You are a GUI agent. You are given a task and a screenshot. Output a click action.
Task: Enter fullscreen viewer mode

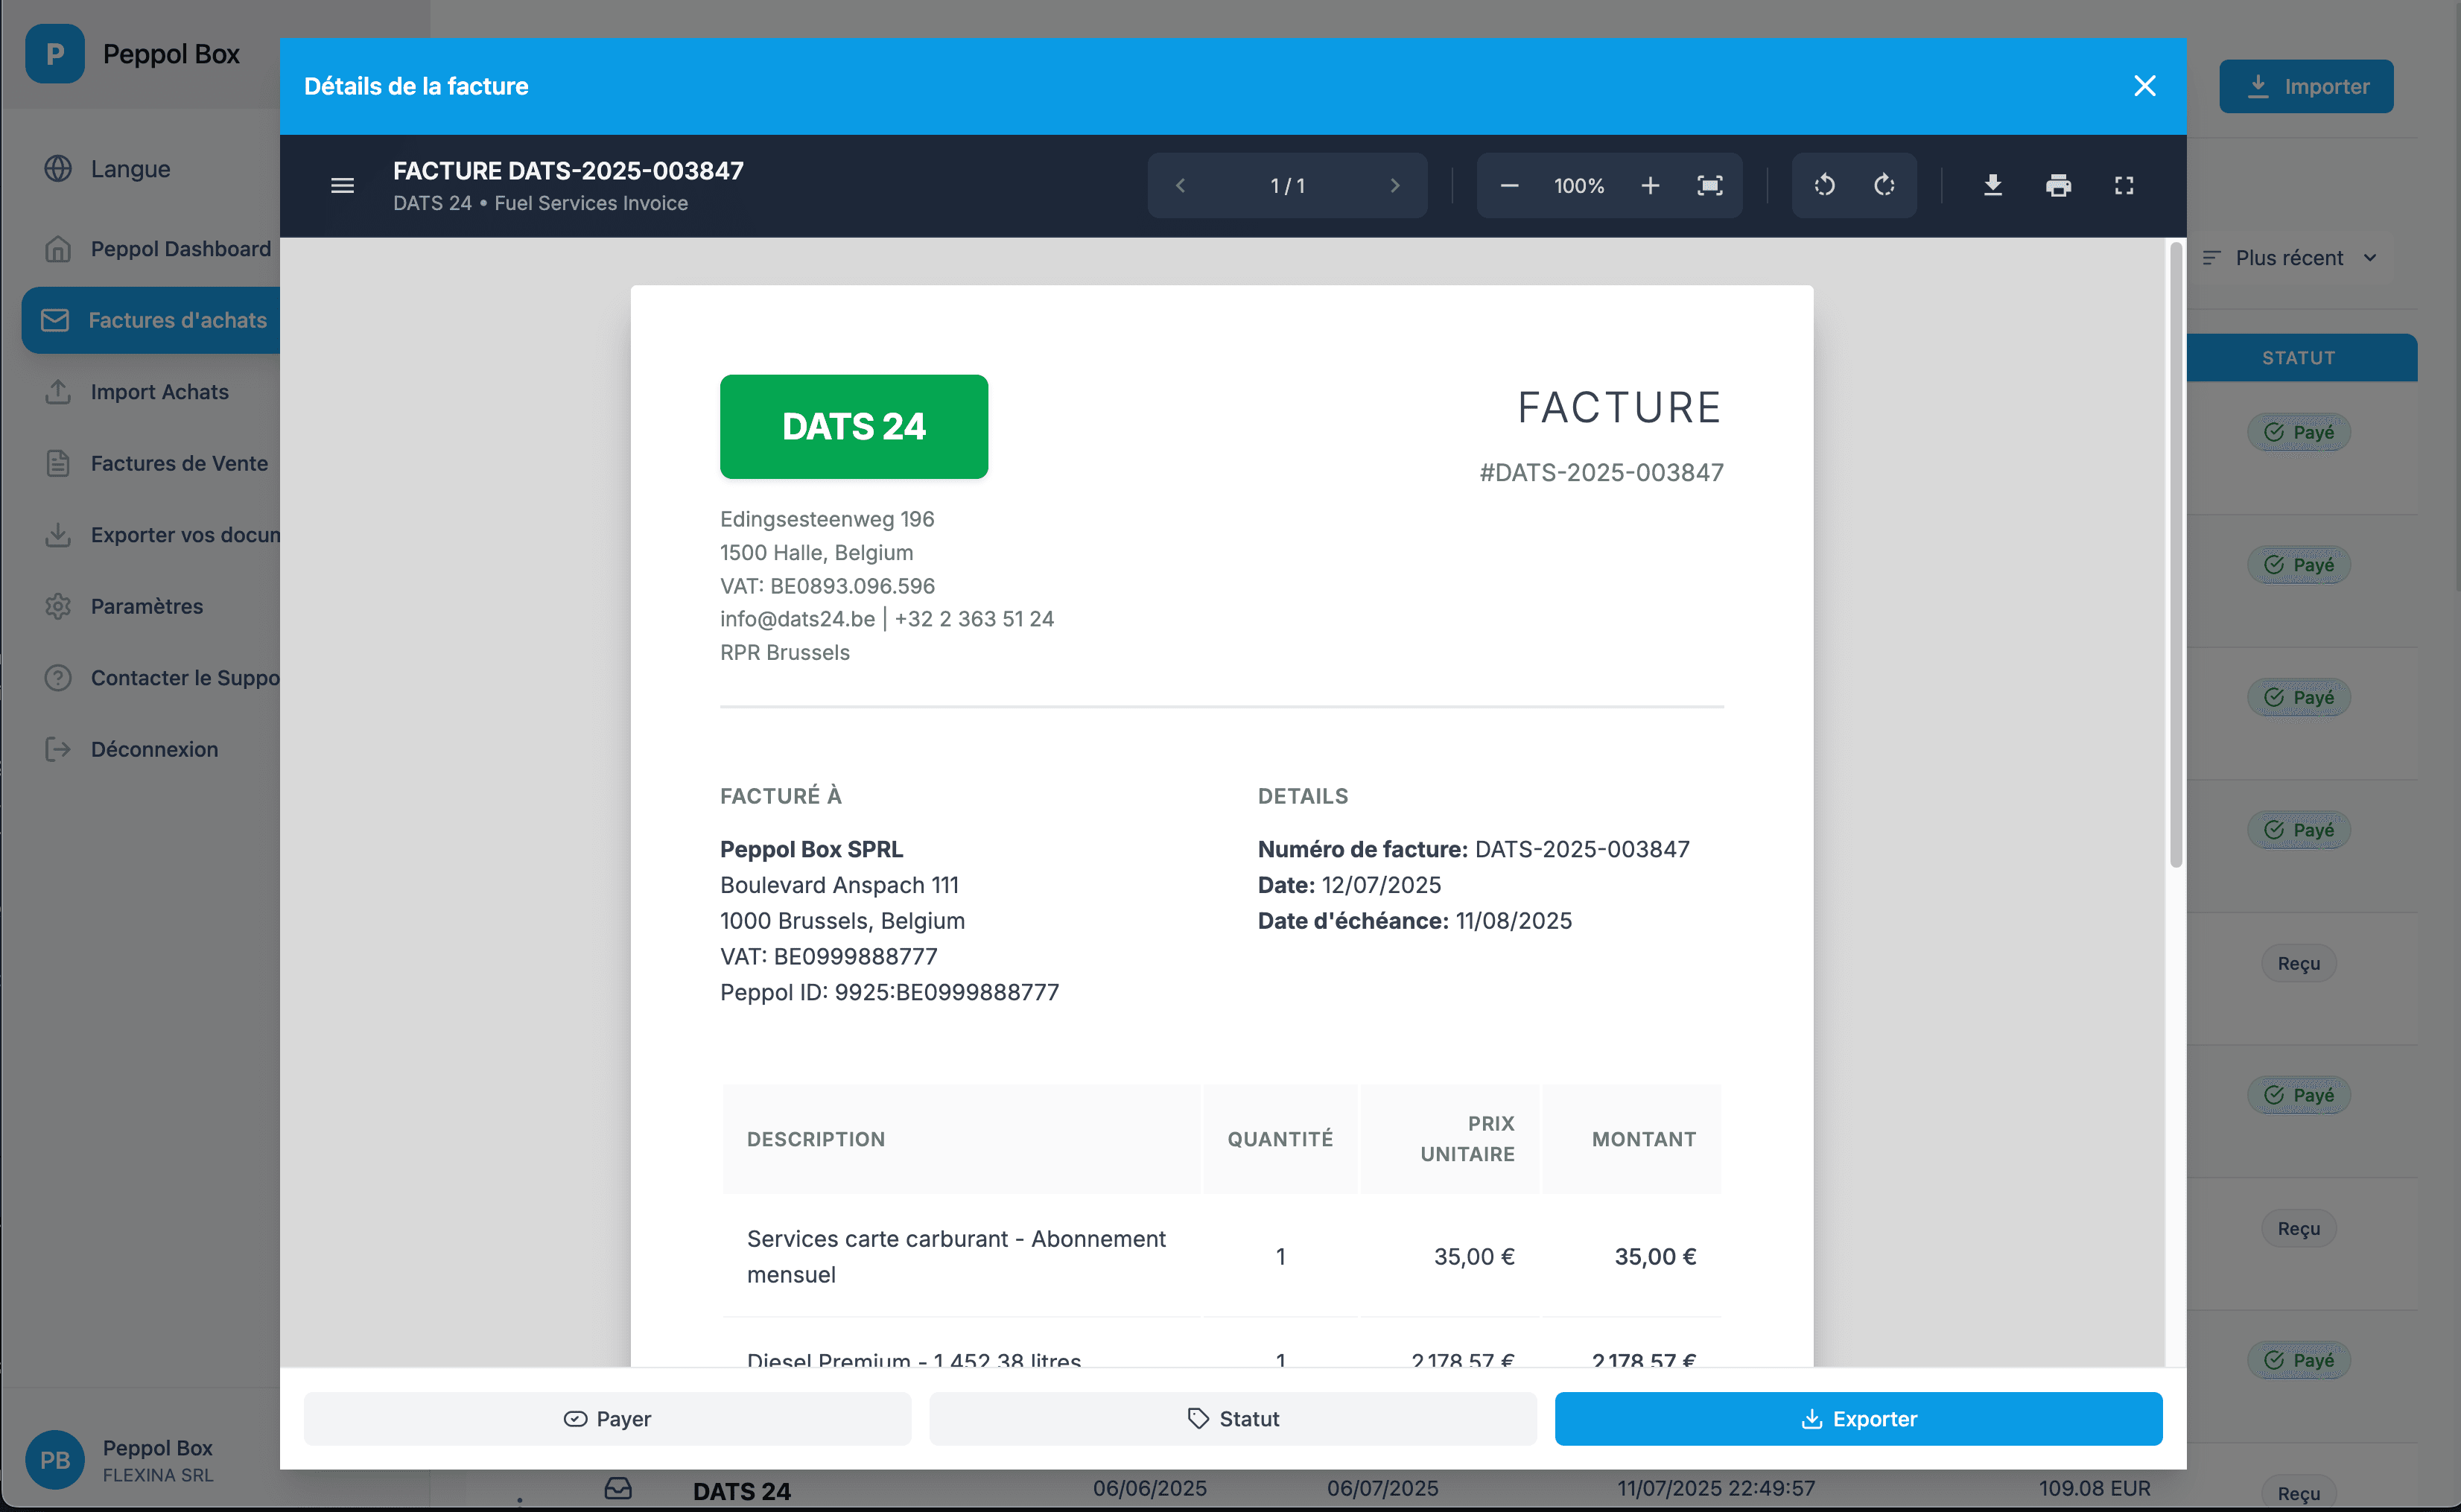2124,186
